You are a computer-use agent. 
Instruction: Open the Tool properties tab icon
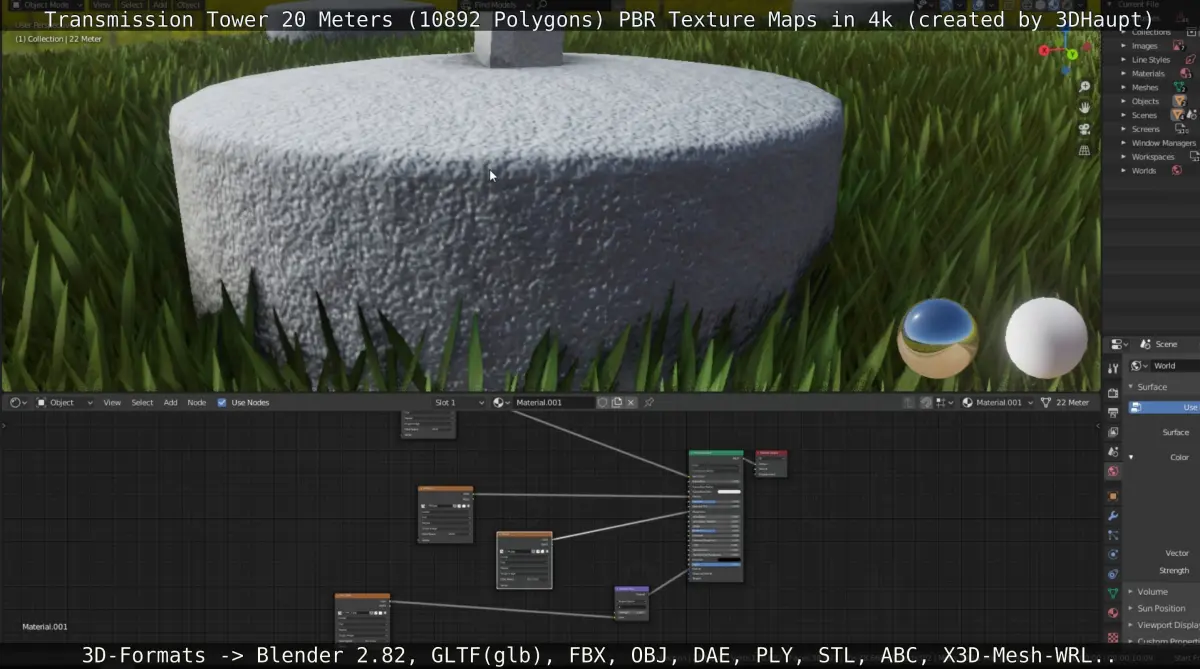coord(1113,370)
